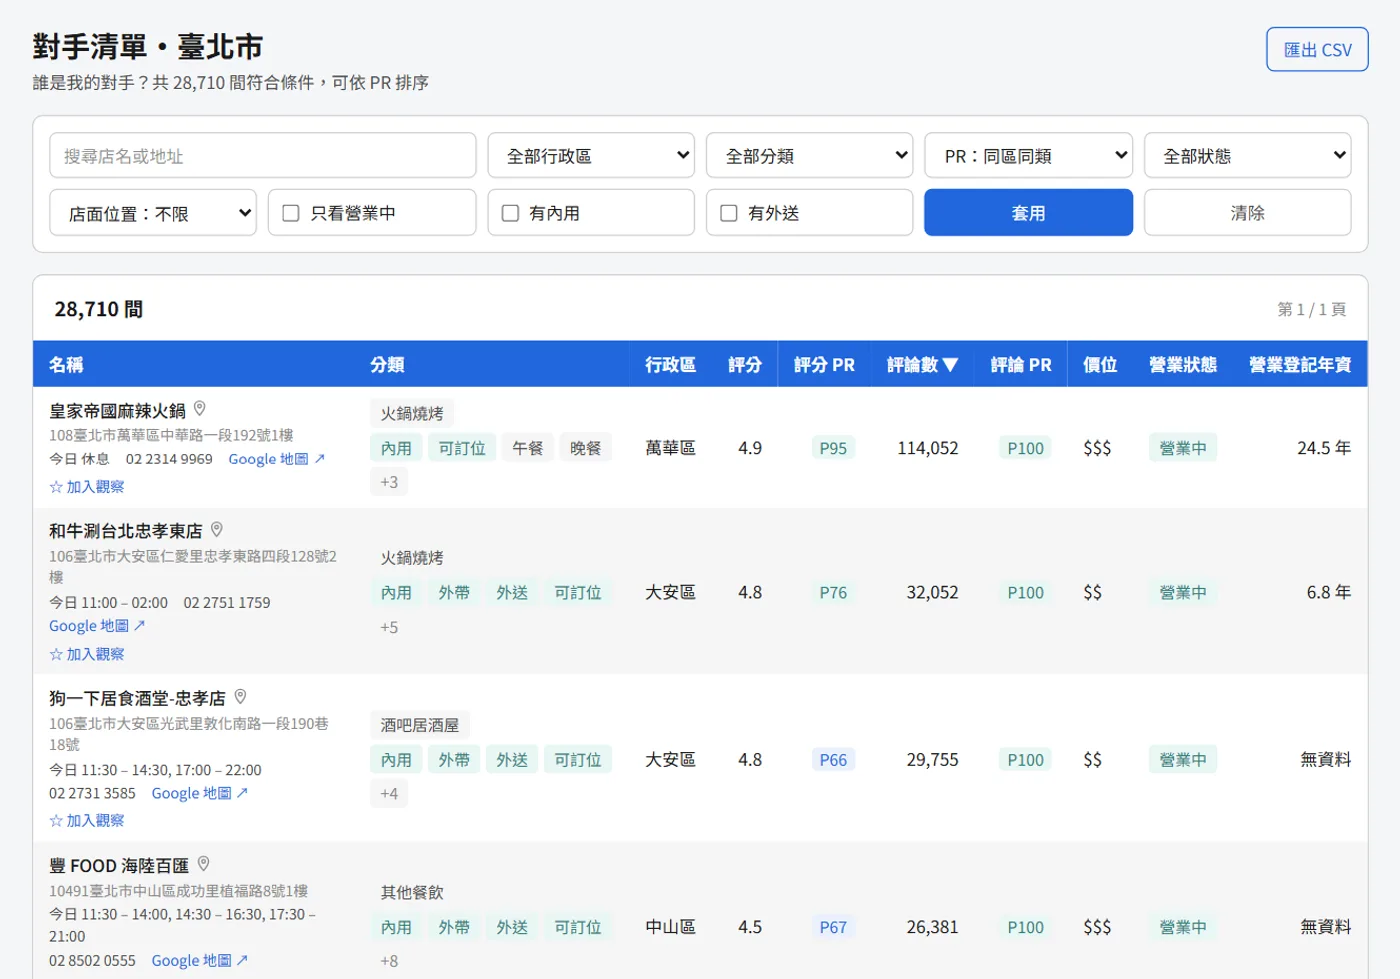
Task: Click the P76 rating PR badge
Action: click(x=833, y=592)
